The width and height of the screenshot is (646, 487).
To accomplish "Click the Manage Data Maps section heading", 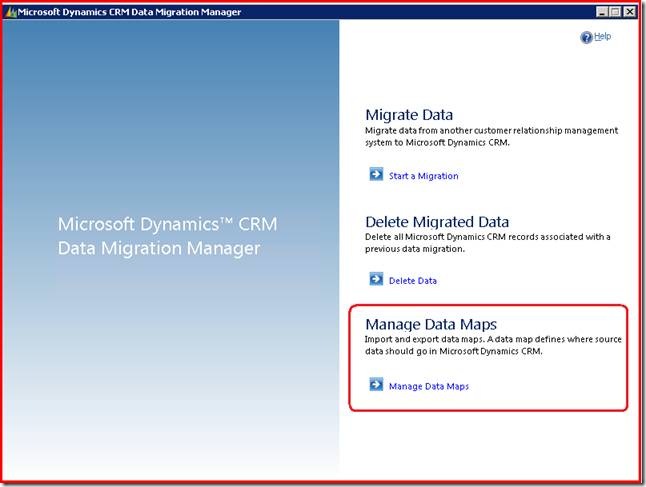I will pyautogui.click(x=431, y=324).
